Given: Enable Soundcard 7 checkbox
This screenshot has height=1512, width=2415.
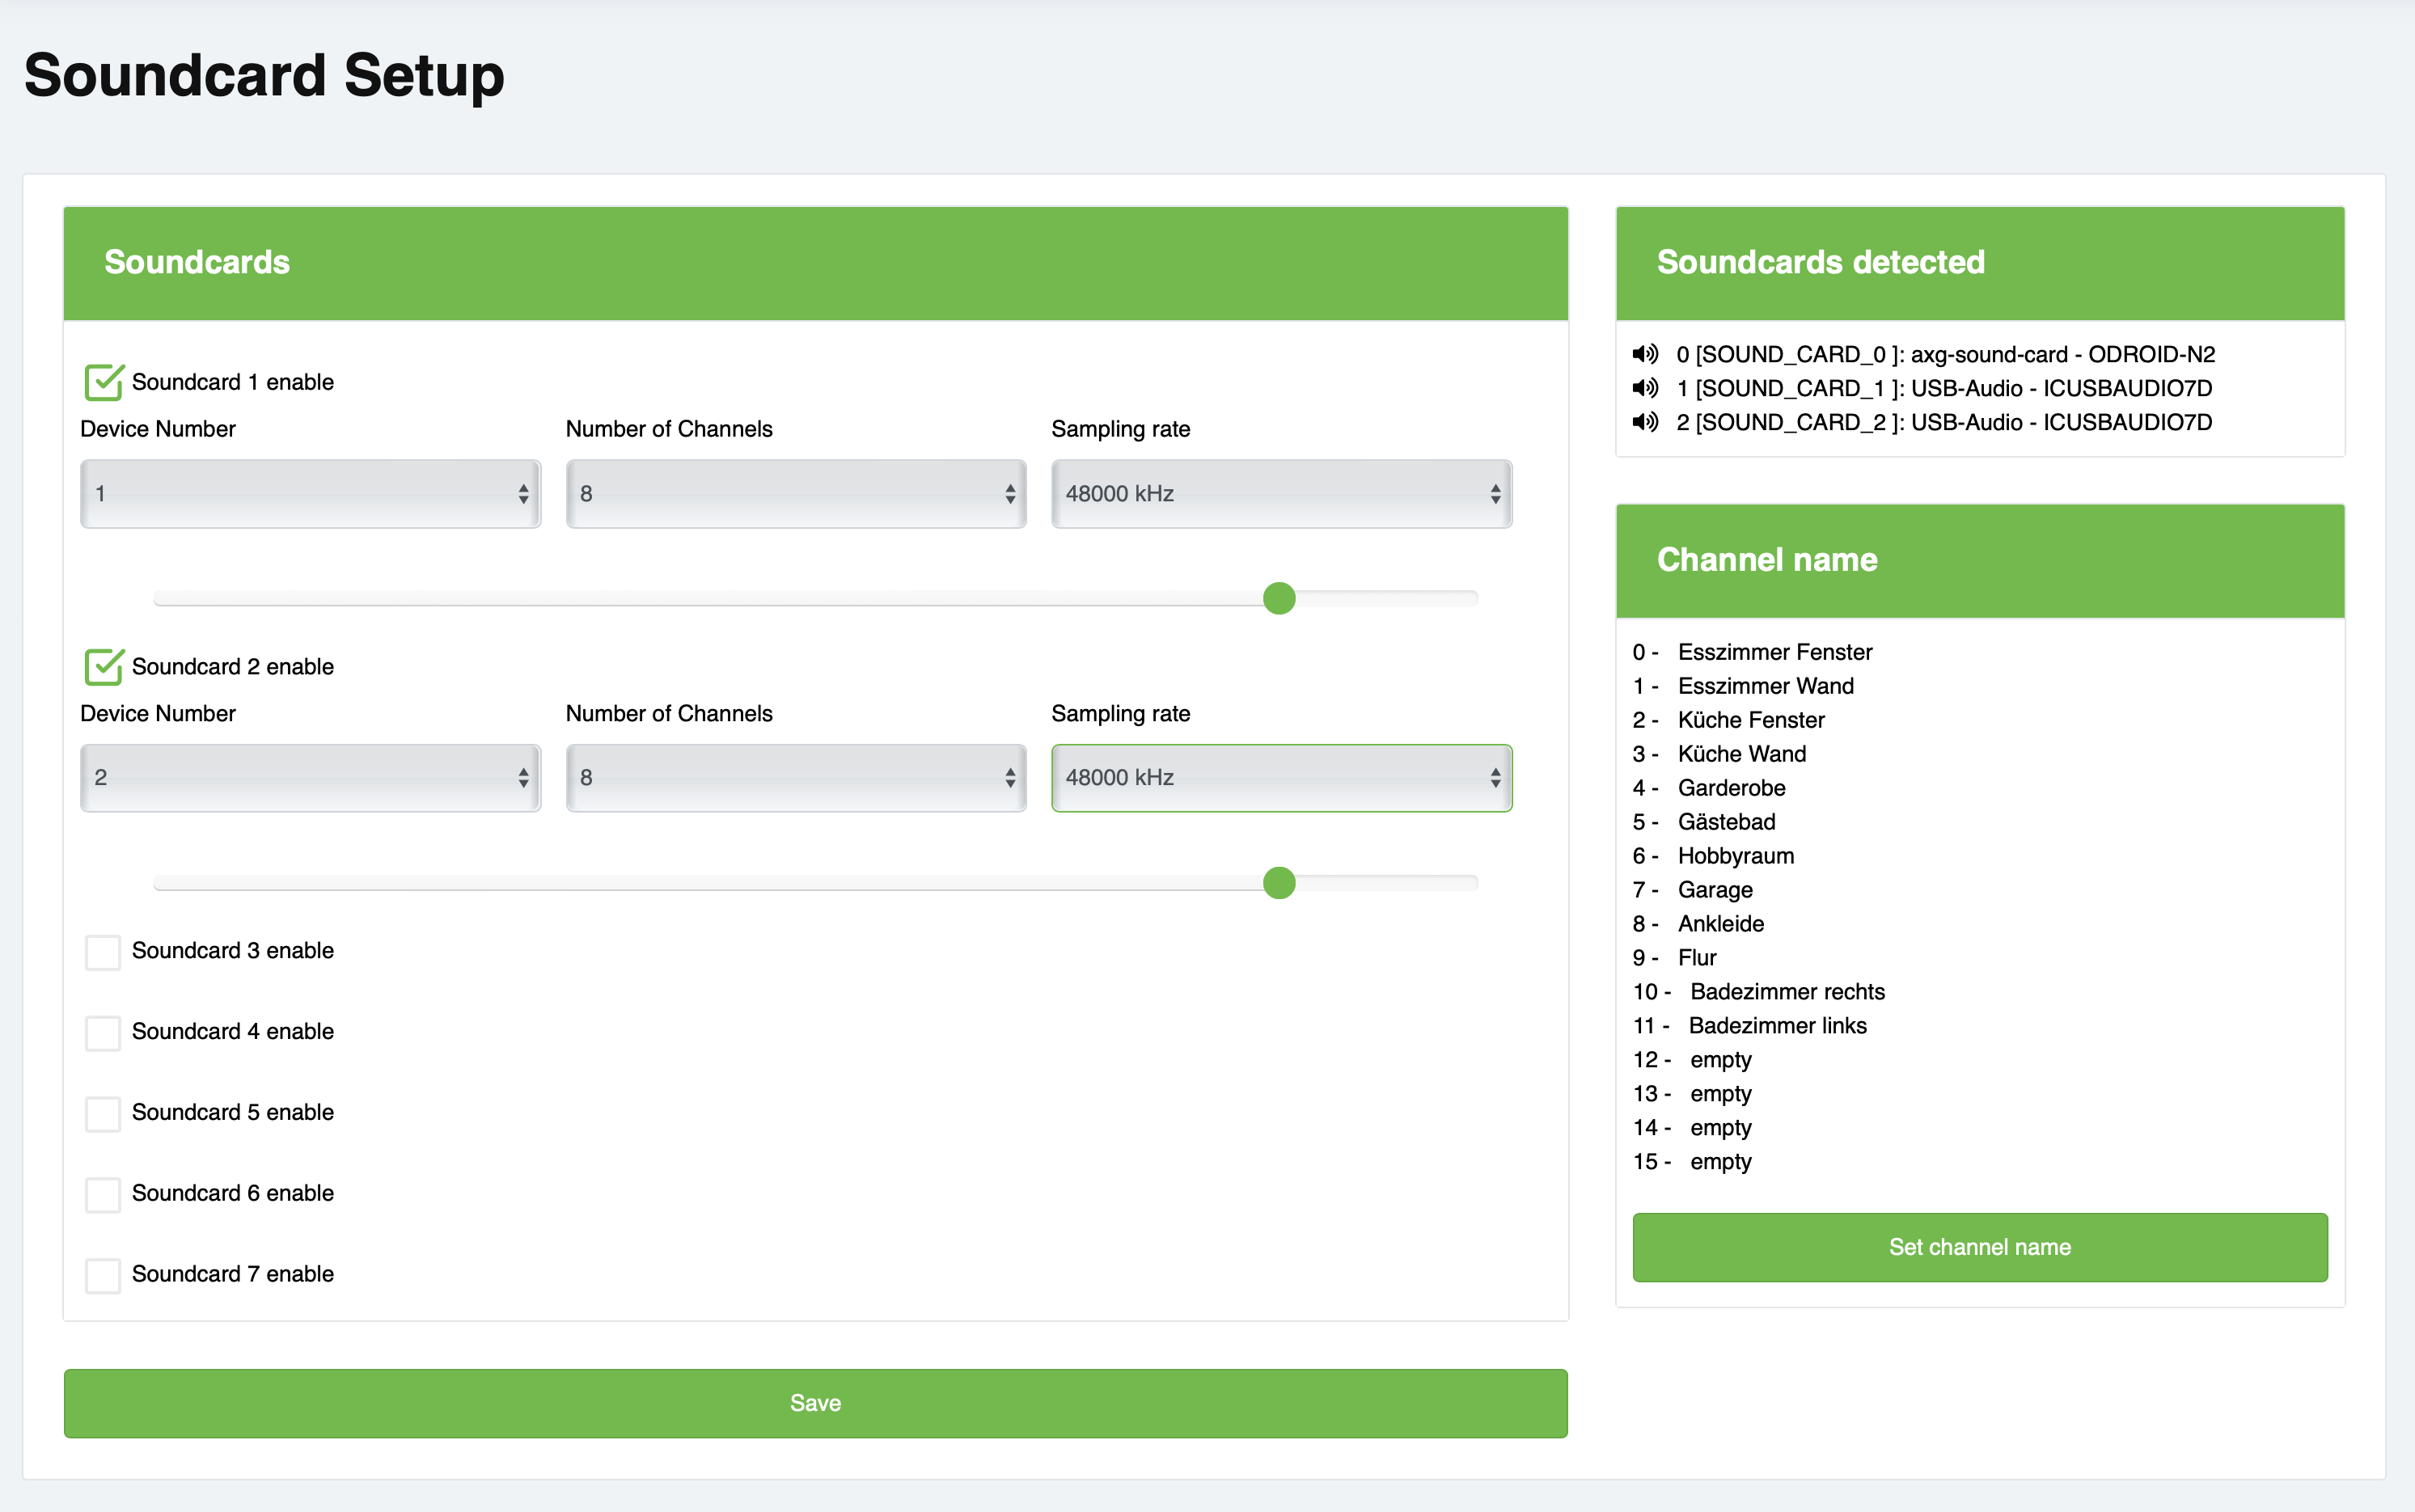Looking at the screenshot, I should (x=103, y=1275).
